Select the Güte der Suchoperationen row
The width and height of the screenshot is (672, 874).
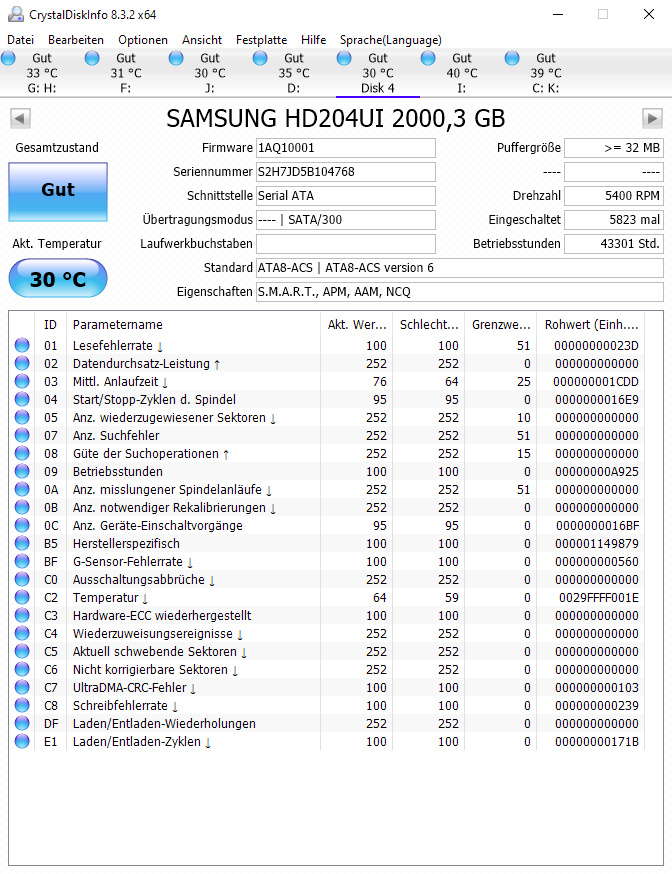tap(327, 454)
